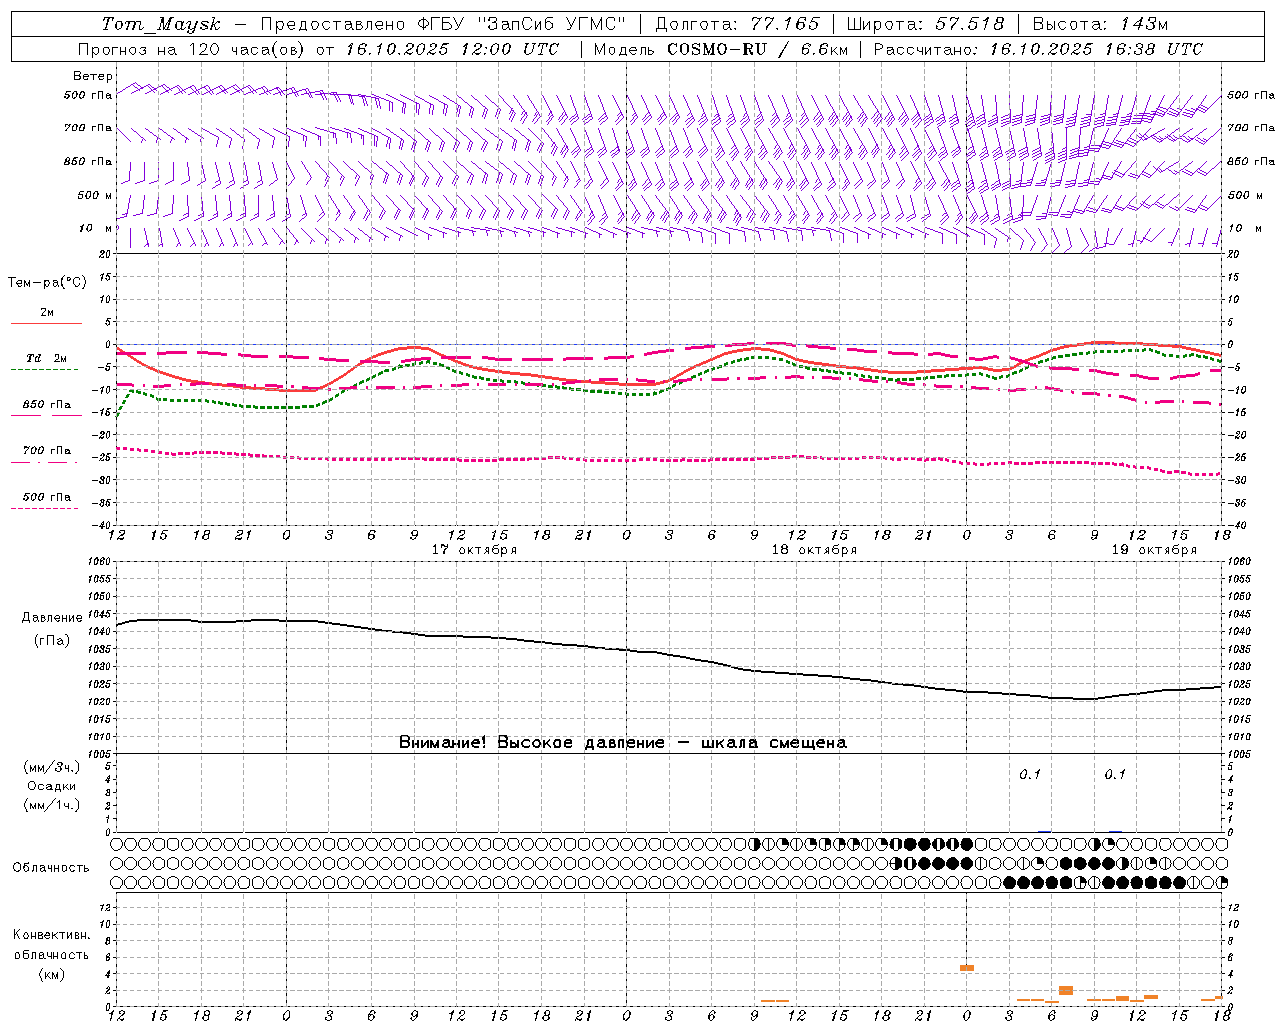Click the Конвективн. облачность chart label
1280x1024 pixels.
coord(51,945)
